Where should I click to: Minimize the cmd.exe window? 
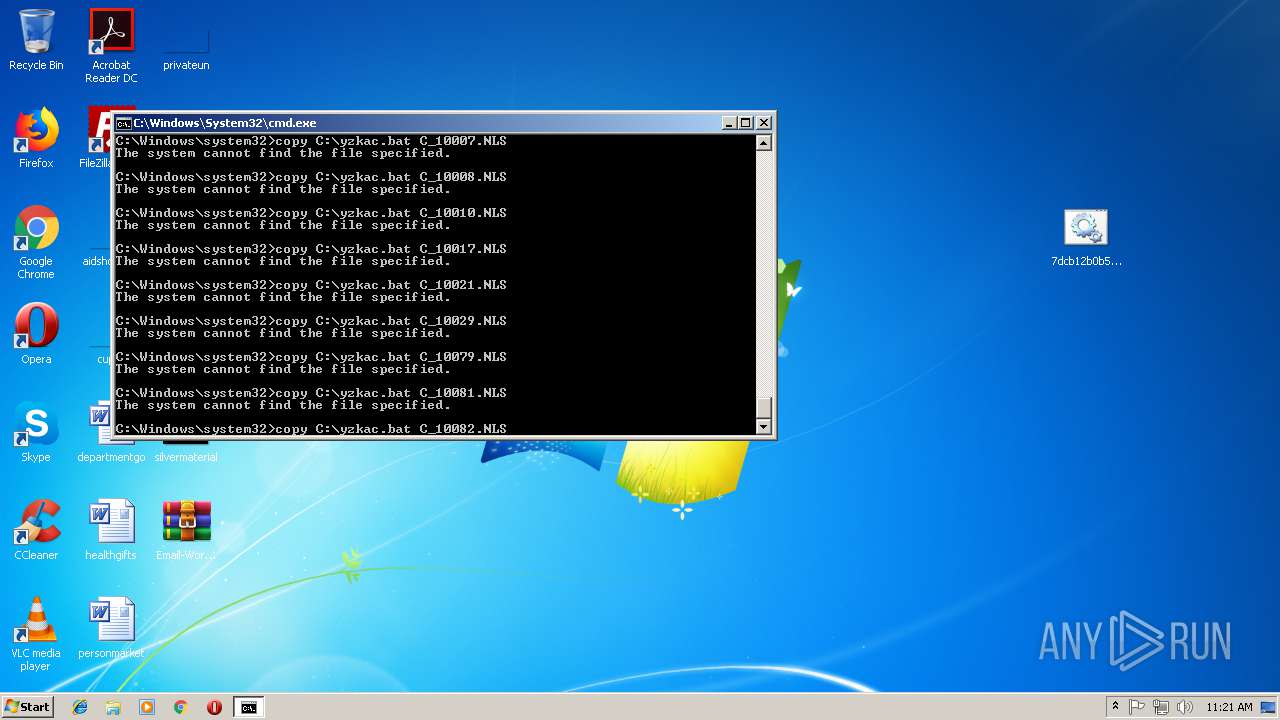(728, 123)
